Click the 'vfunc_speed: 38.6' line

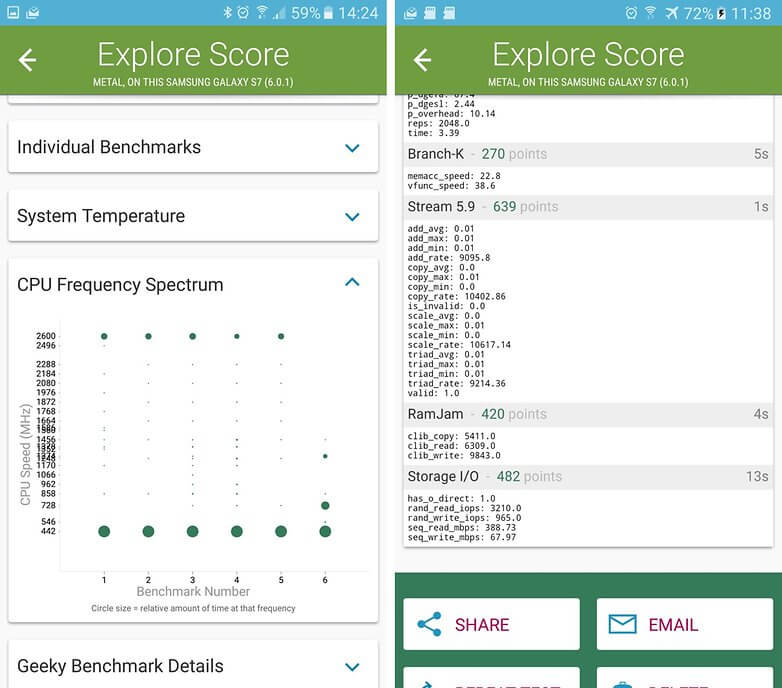[451, 185]
